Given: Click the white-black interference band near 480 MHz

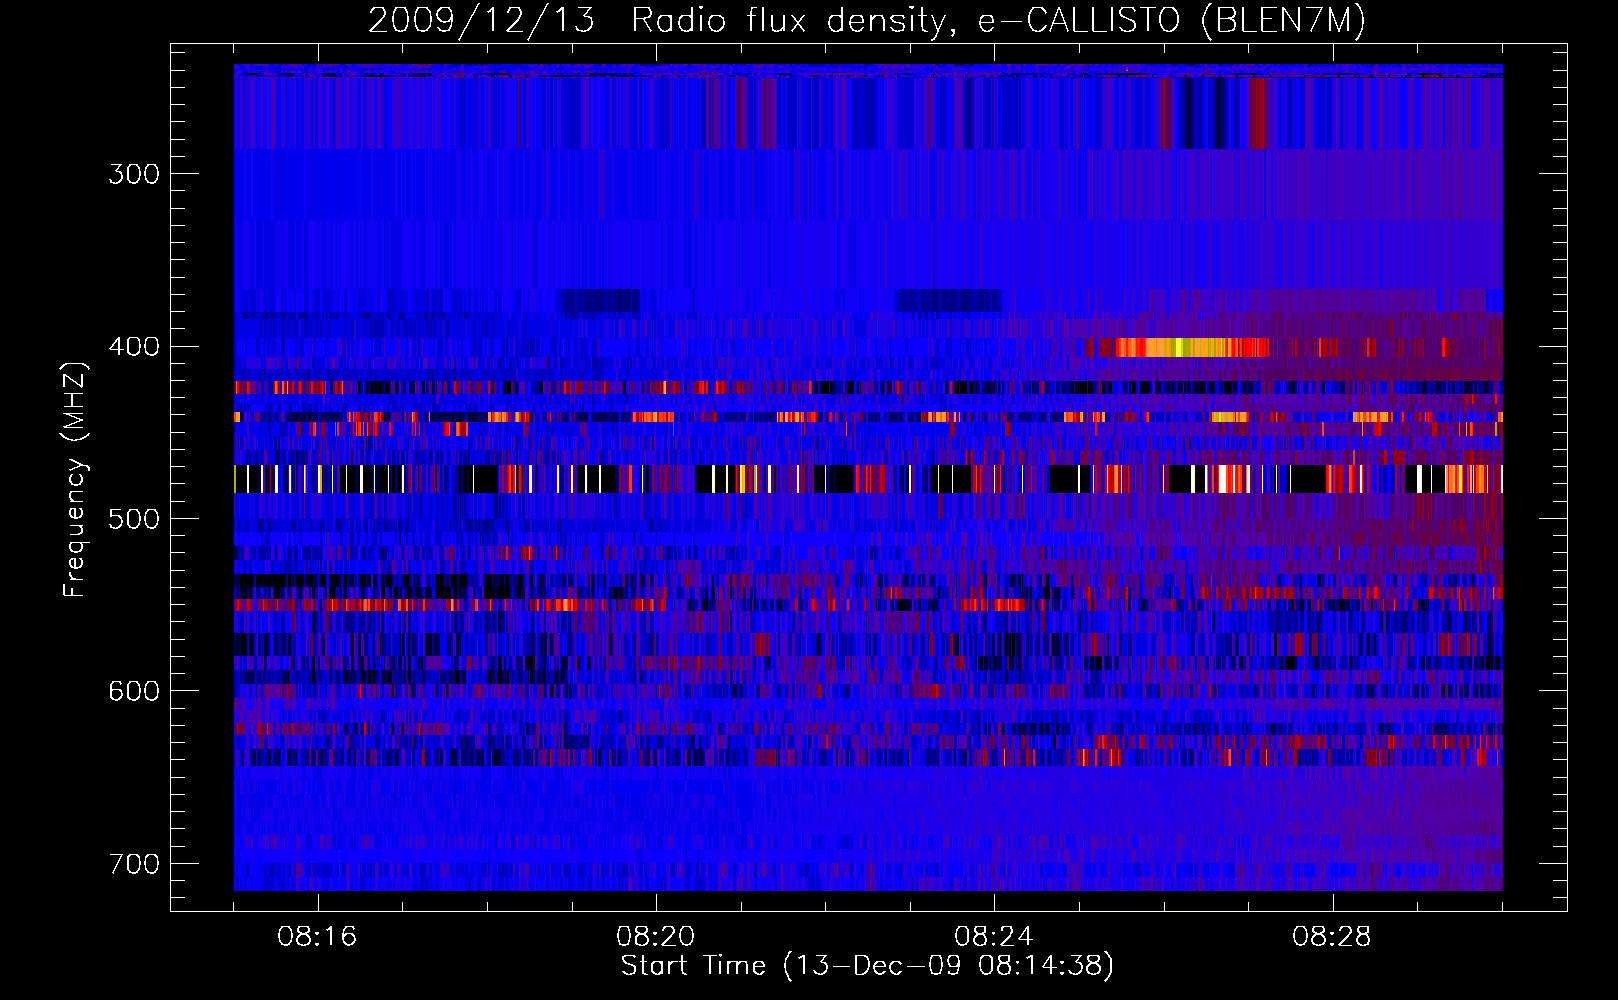Looking at the screenshot, I should coord(868,479).
